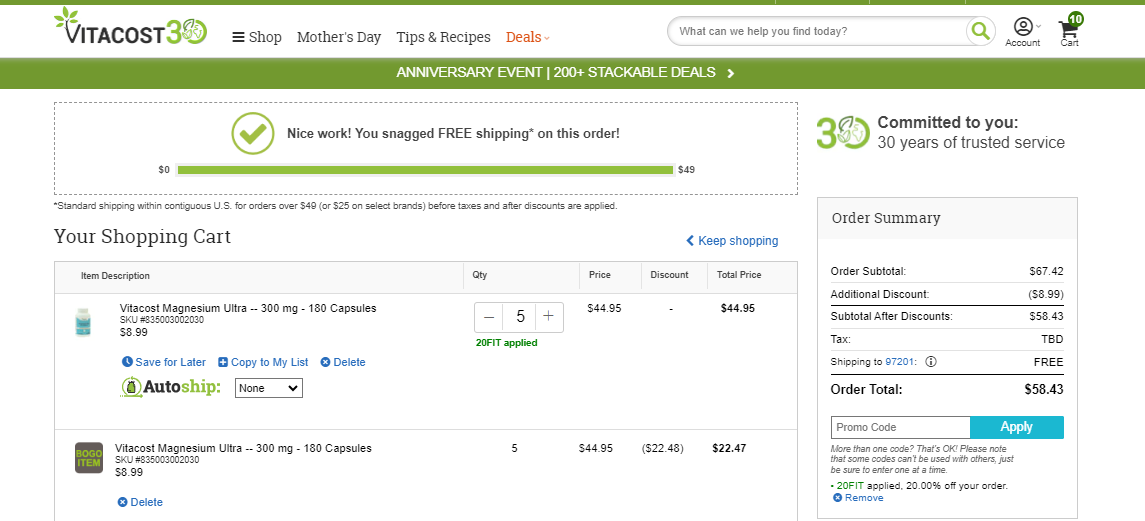This screenshot has height=521, width=1145.
Task: Open the shopping cart icon
Action: coord(1070,30)
